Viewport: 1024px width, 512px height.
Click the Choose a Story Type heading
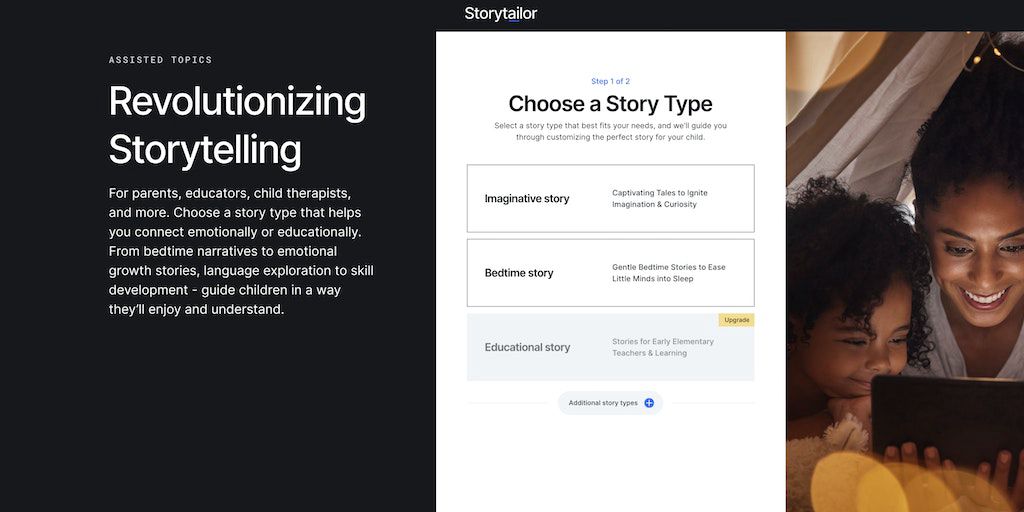pyautogui.click(x=610, y=104)
